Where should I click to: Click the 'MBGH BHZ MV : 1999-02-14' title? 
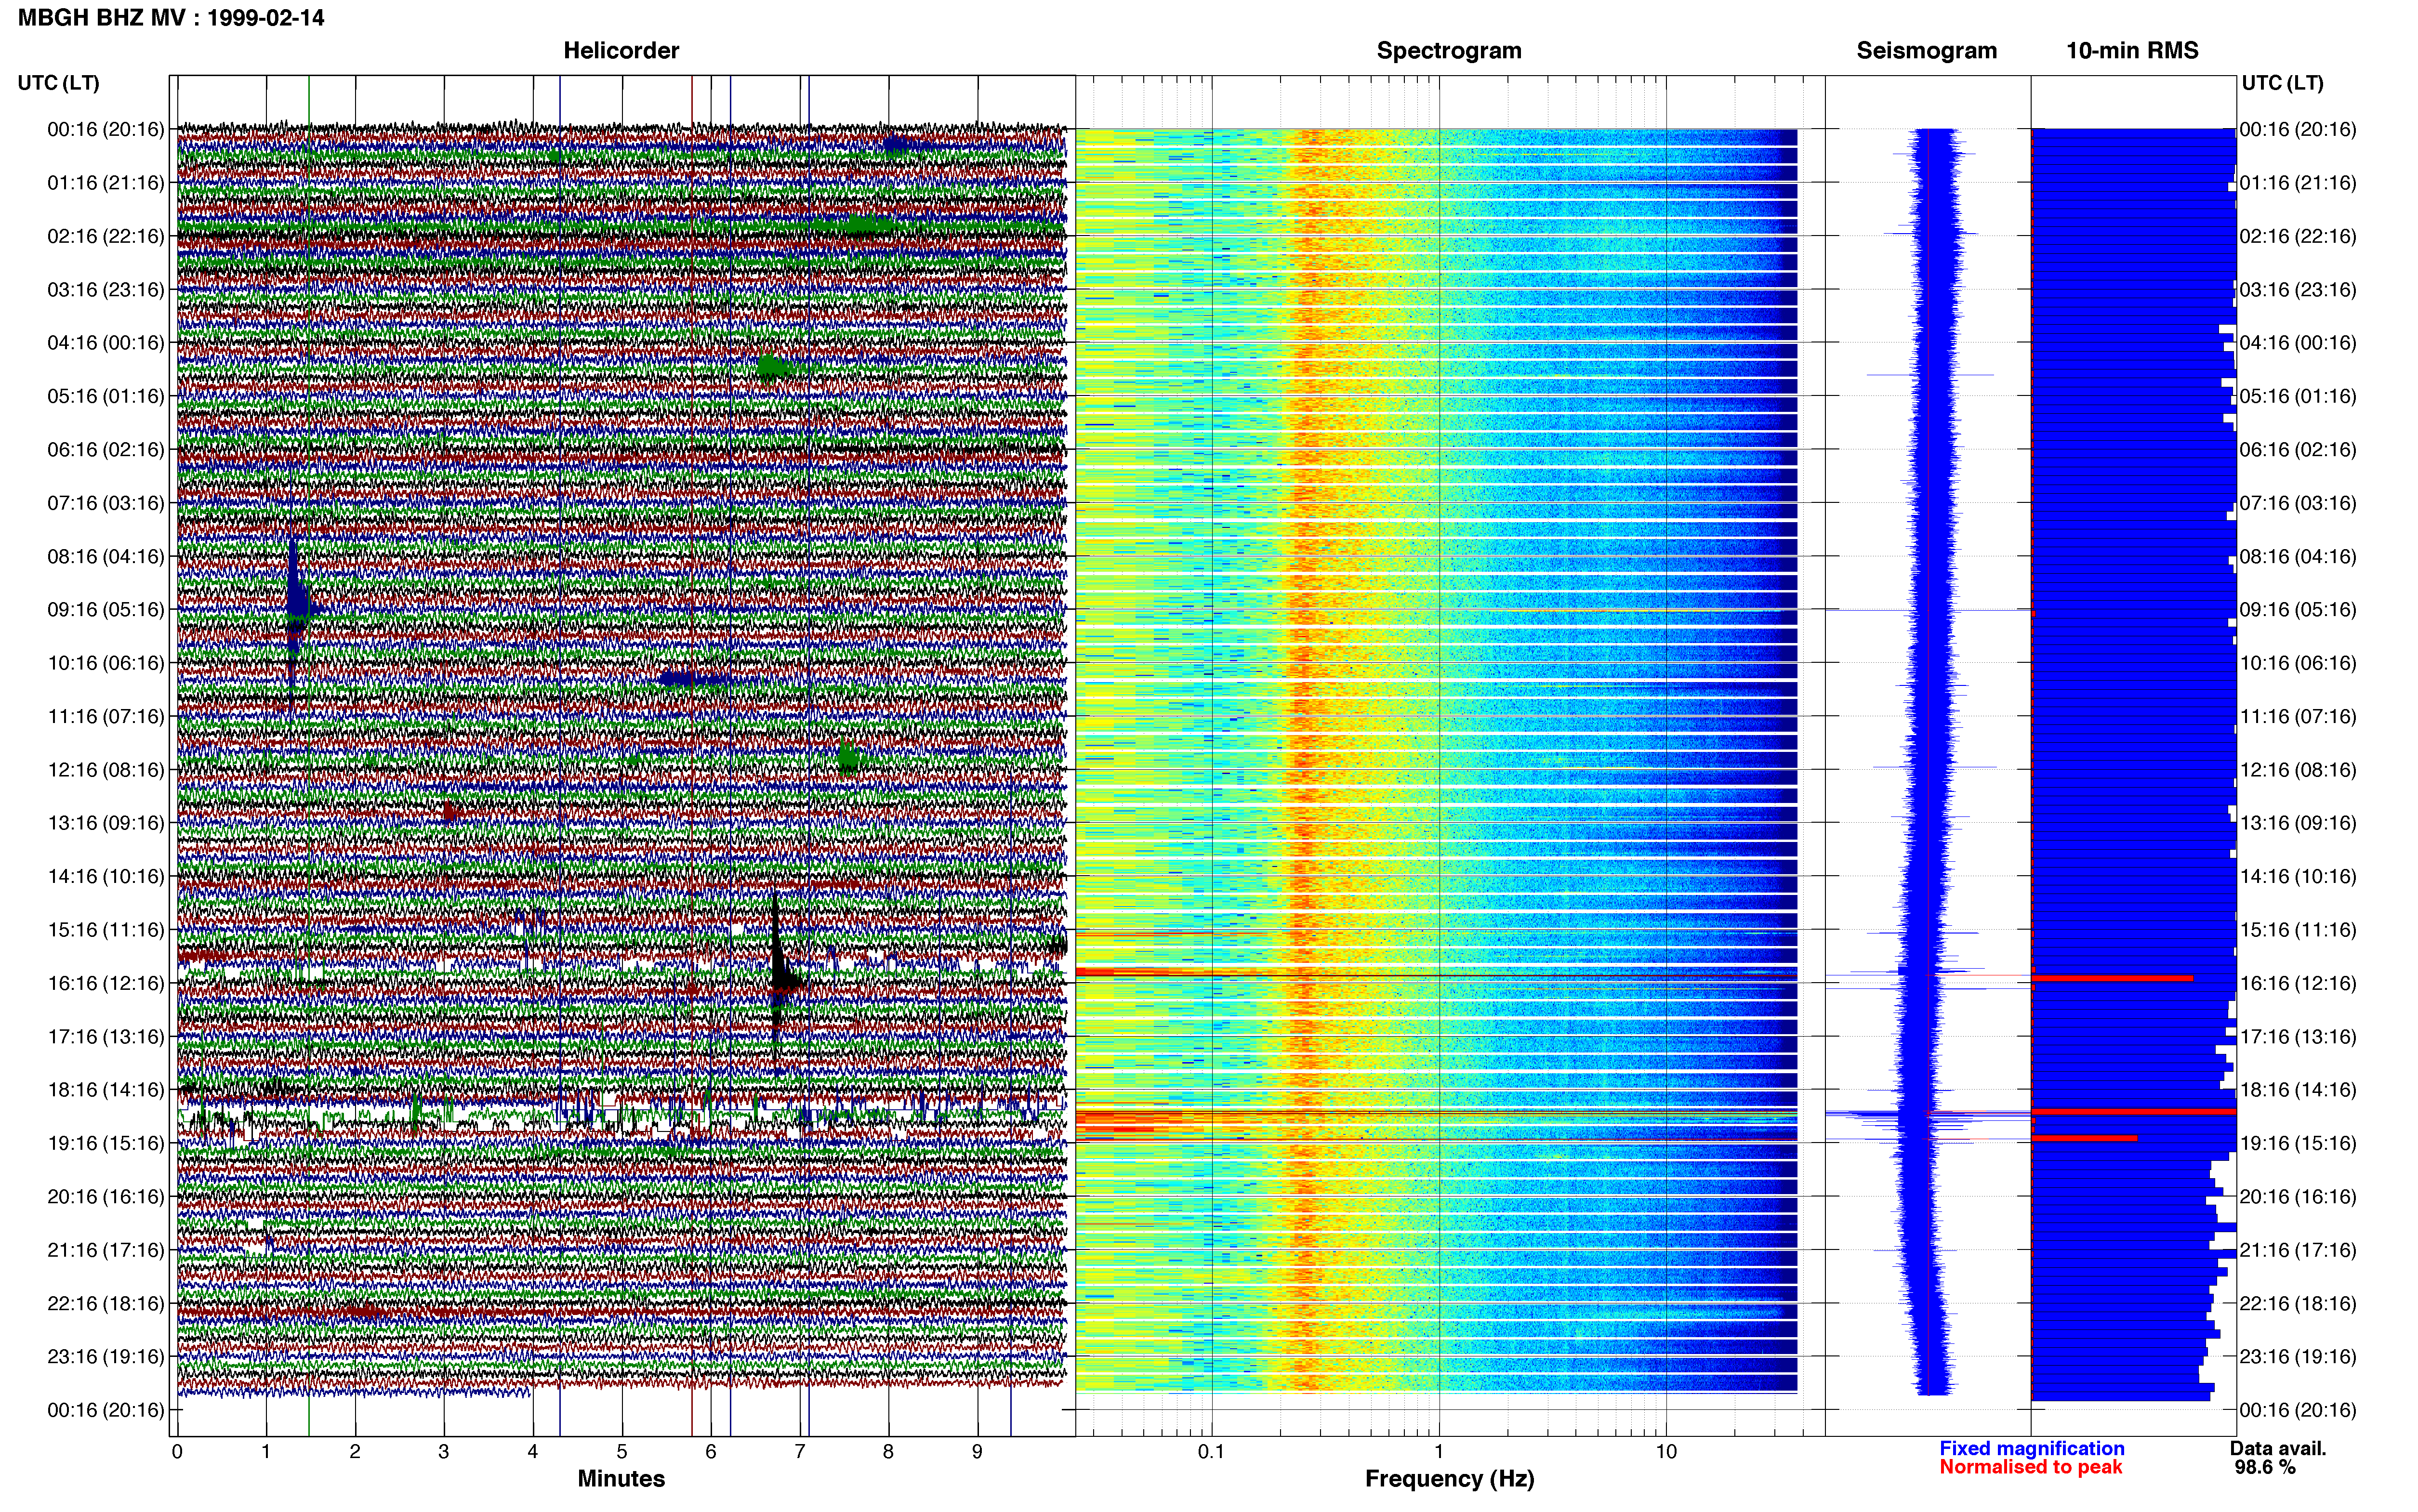[171, 18]
